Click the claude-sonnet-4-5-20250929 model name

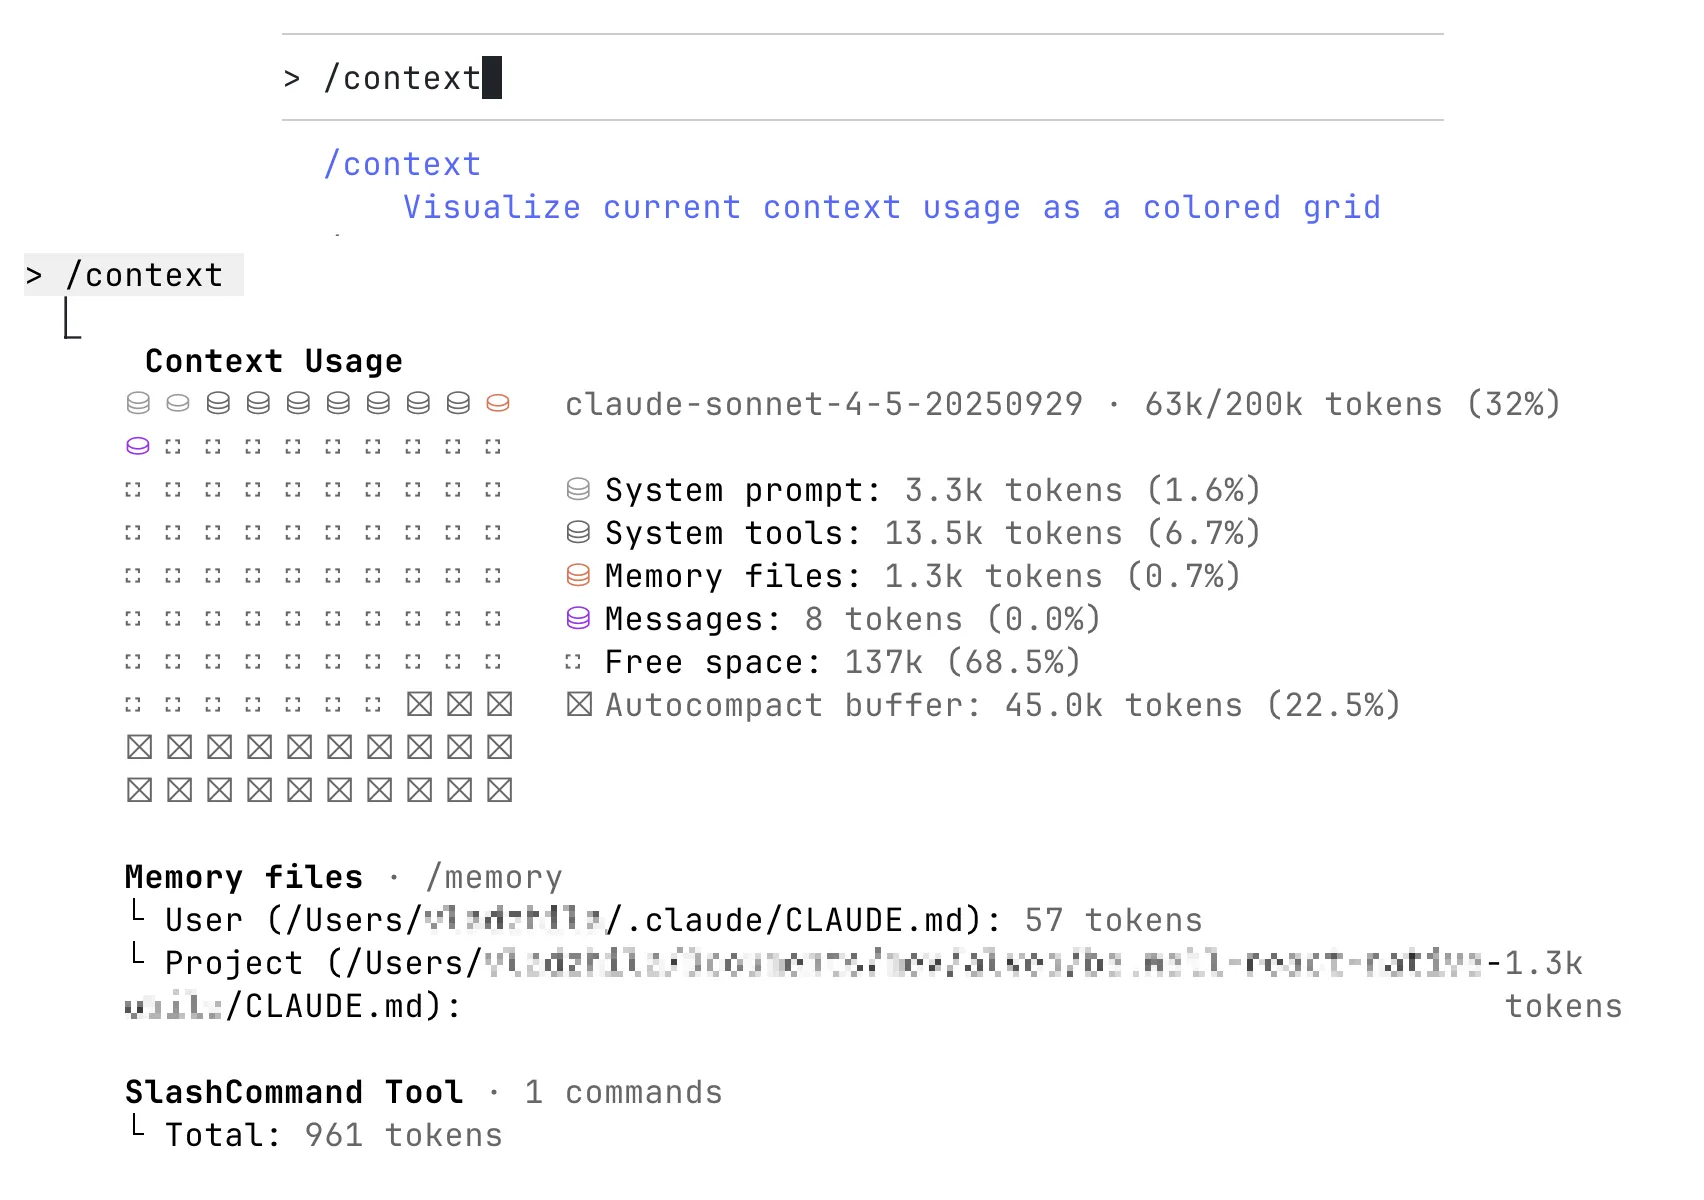click(x=823, y=404)
